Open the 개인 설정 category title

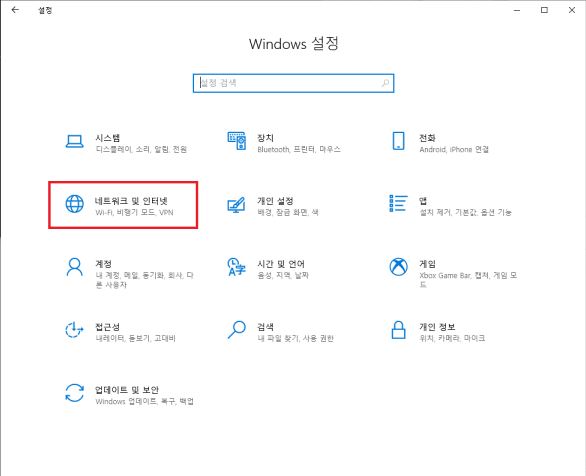275,201
